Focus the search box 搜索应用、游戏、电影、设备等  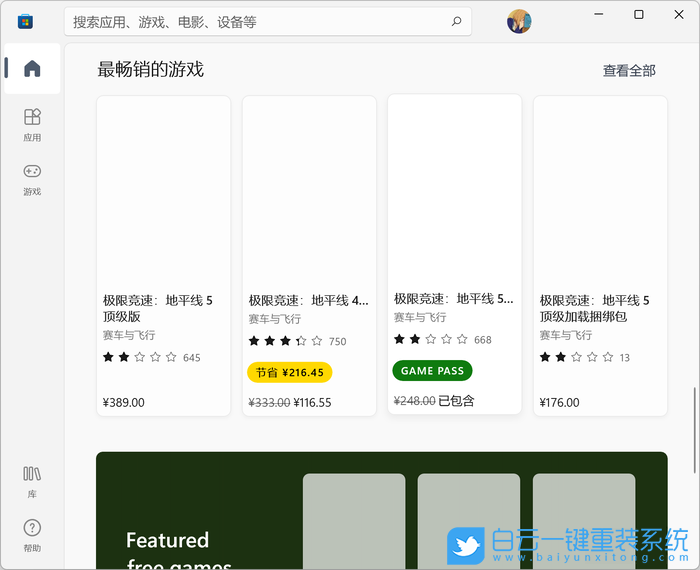(268, 21)
